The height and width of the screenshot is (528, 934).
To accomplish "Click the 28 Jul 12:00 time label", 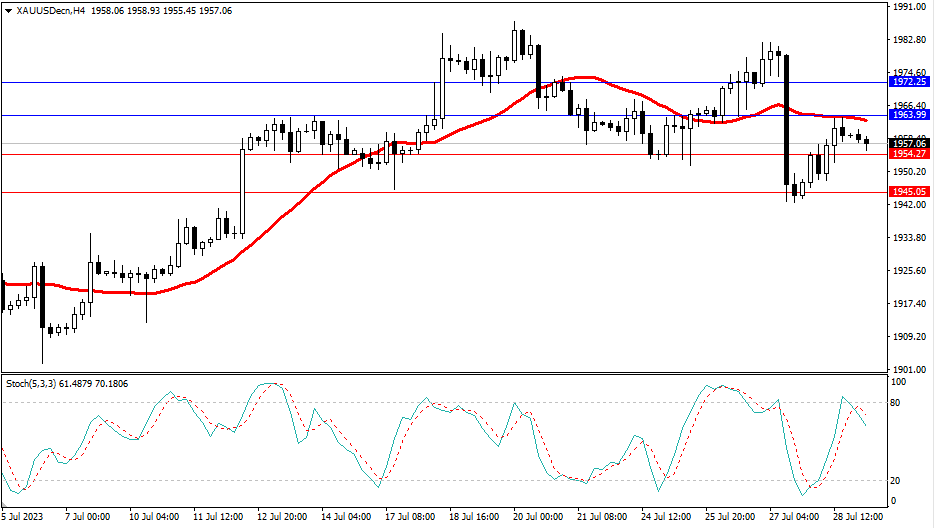I will click(x=857, y=517).
